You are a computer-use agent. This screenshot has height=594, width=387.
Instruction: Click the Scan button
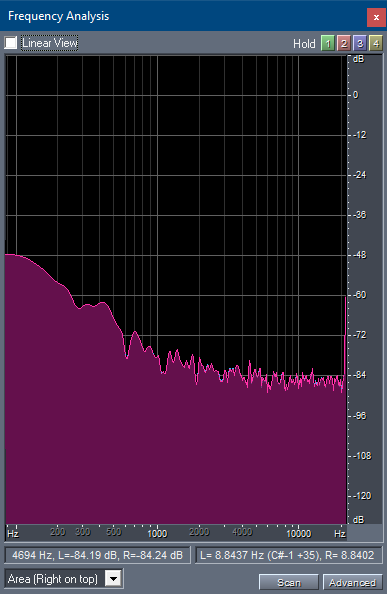pyautogui.click(x=289, y=582)
